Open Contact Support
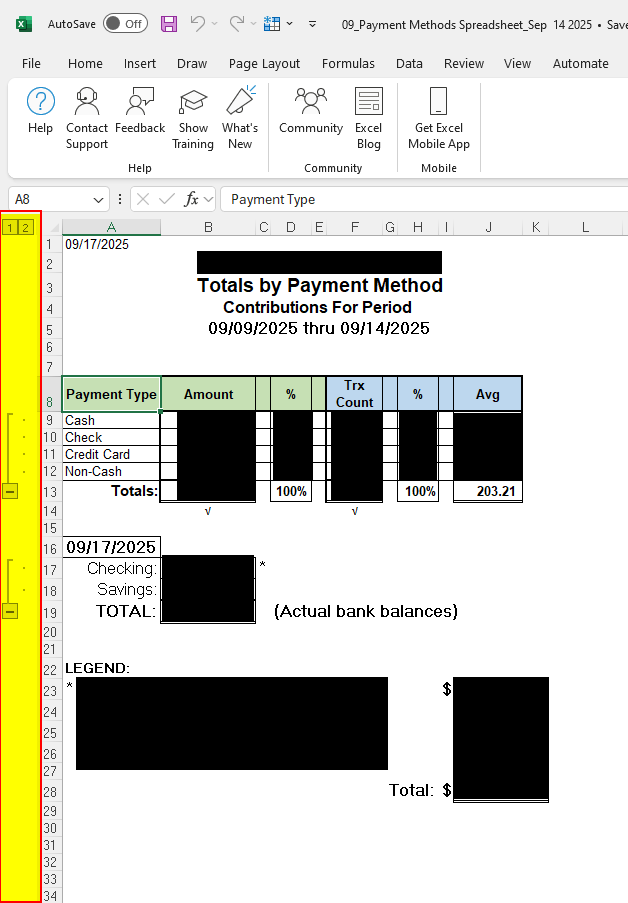This screenshot has height=903, width=628. 87,119
